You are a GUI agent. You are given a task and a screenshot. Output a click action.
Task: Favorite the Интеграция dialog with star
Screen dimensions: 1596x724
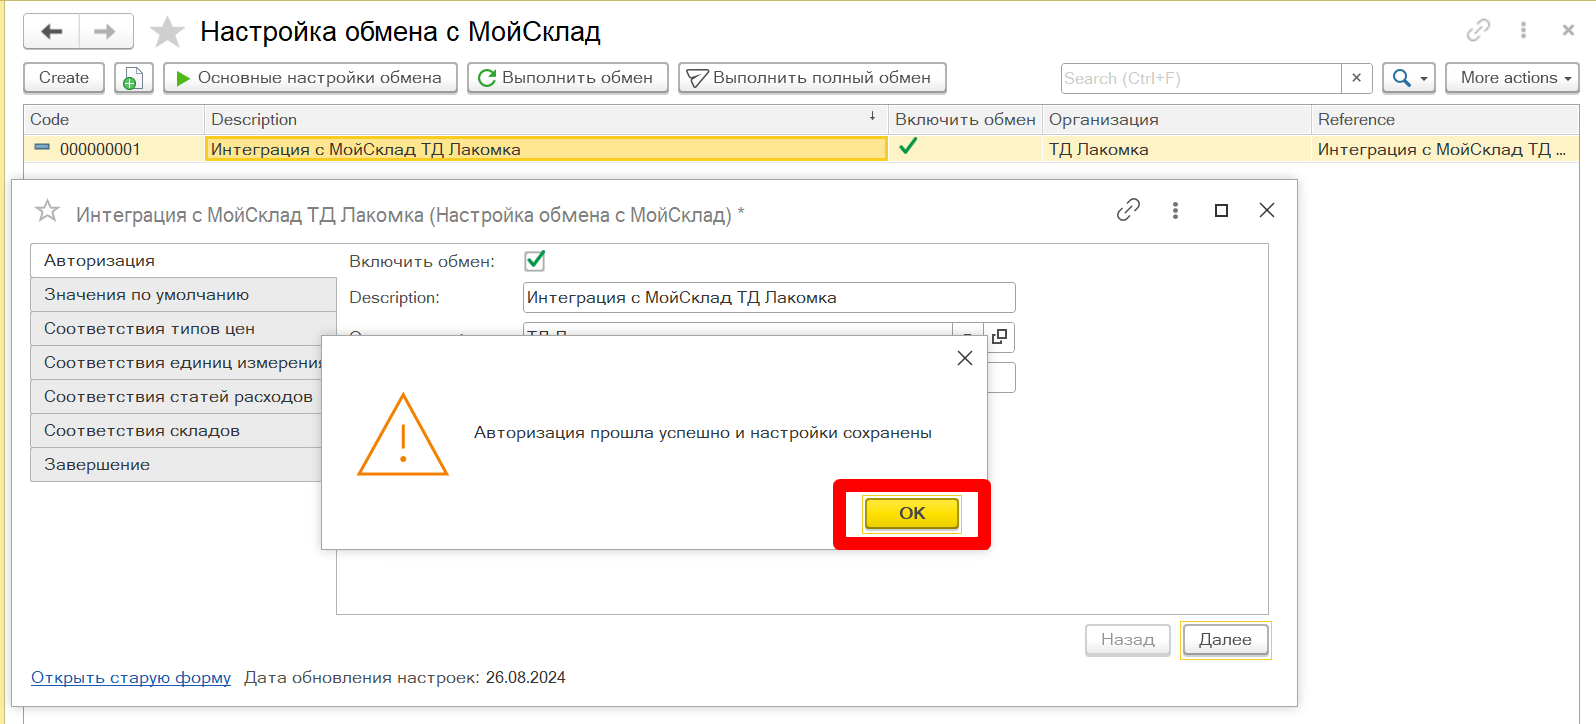coord(47,211)
